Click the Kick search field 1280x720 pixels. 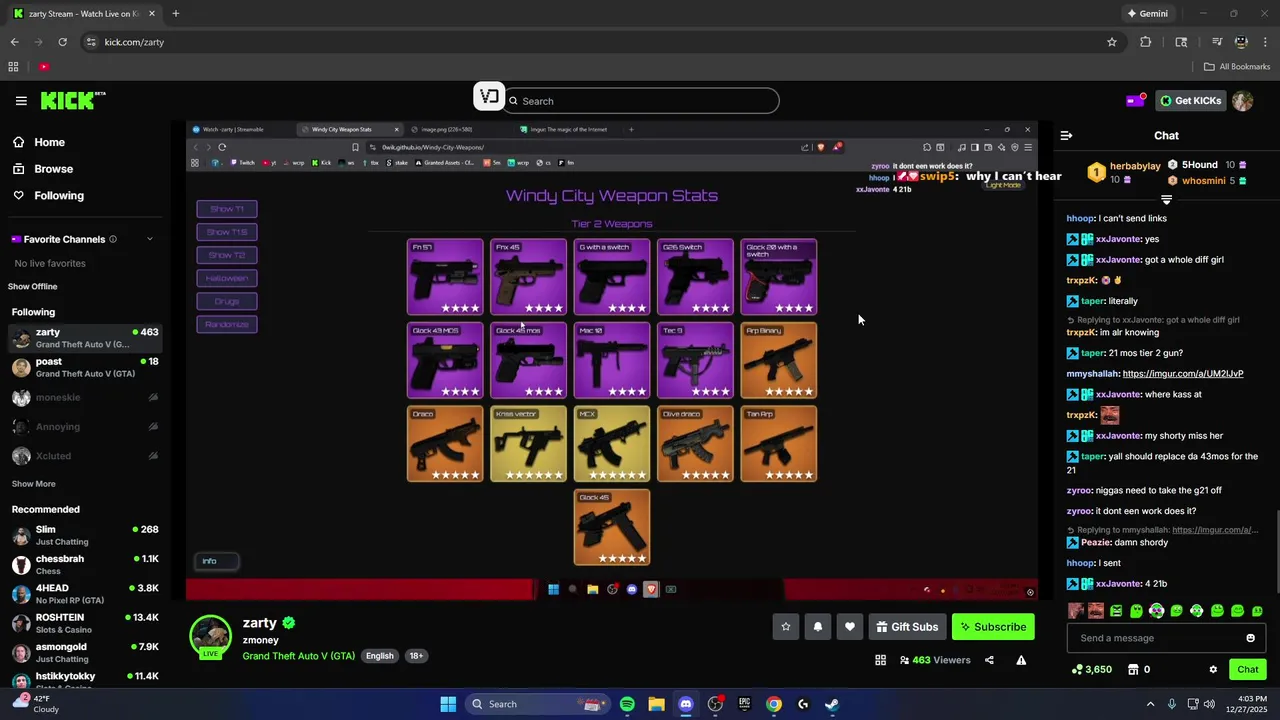click(x=640, y=101)
